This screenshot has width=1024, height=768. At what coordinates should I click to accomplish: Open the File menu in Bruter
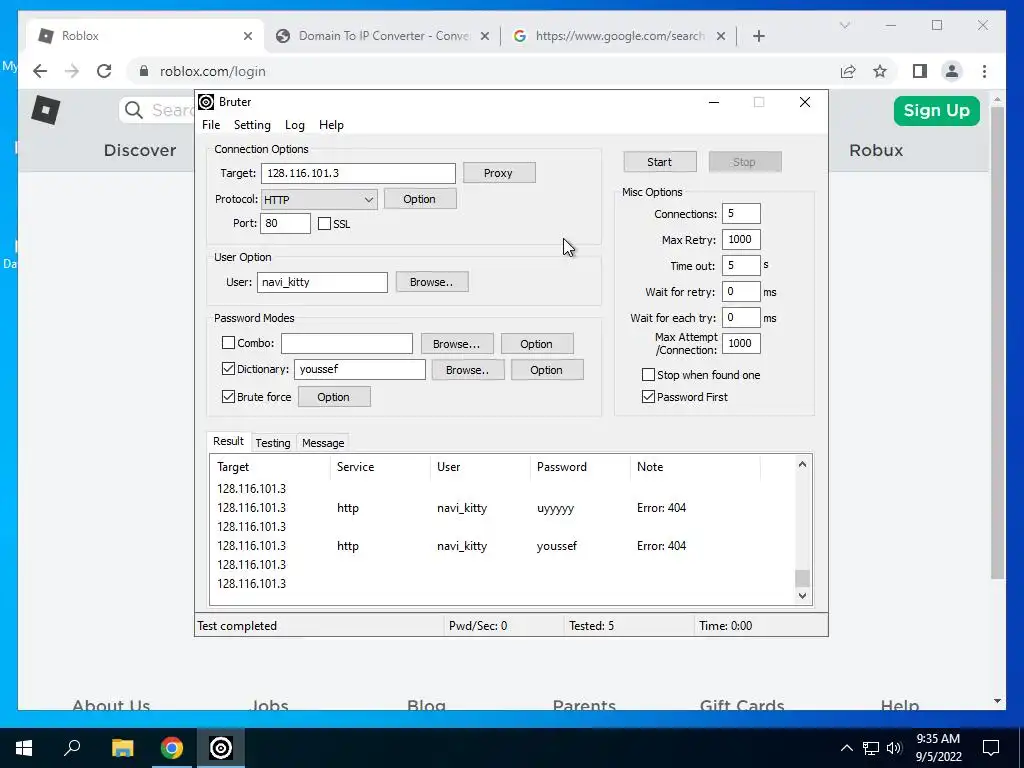tap(211, 125)
